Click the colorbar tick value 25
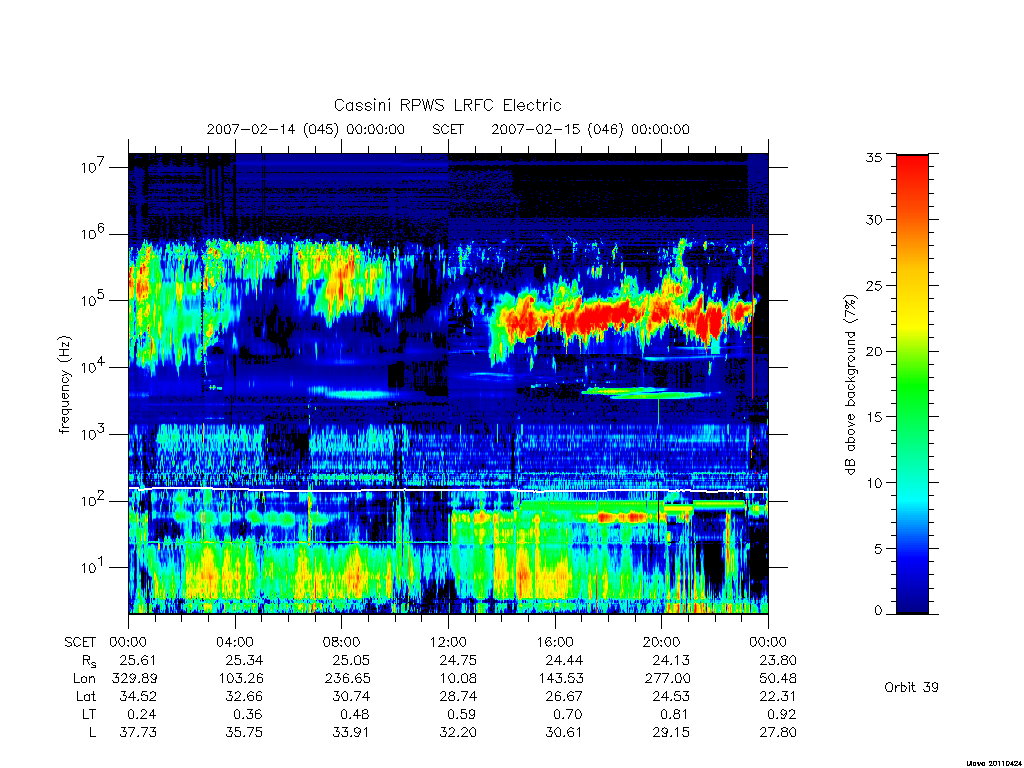This screenshot has height=768, width=1024. click(x=874, y=285)
